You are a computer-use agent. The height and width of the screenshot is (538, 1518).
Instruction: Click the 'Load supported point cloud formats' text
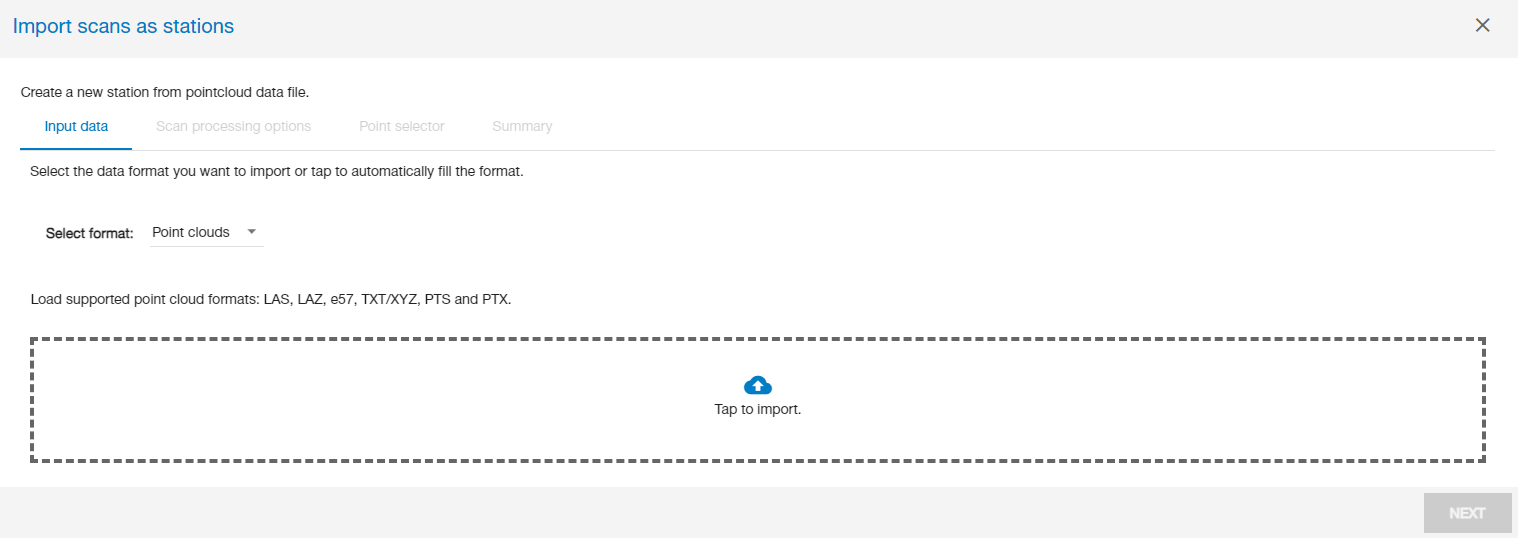pyautogui.click(x=146, y=299)
